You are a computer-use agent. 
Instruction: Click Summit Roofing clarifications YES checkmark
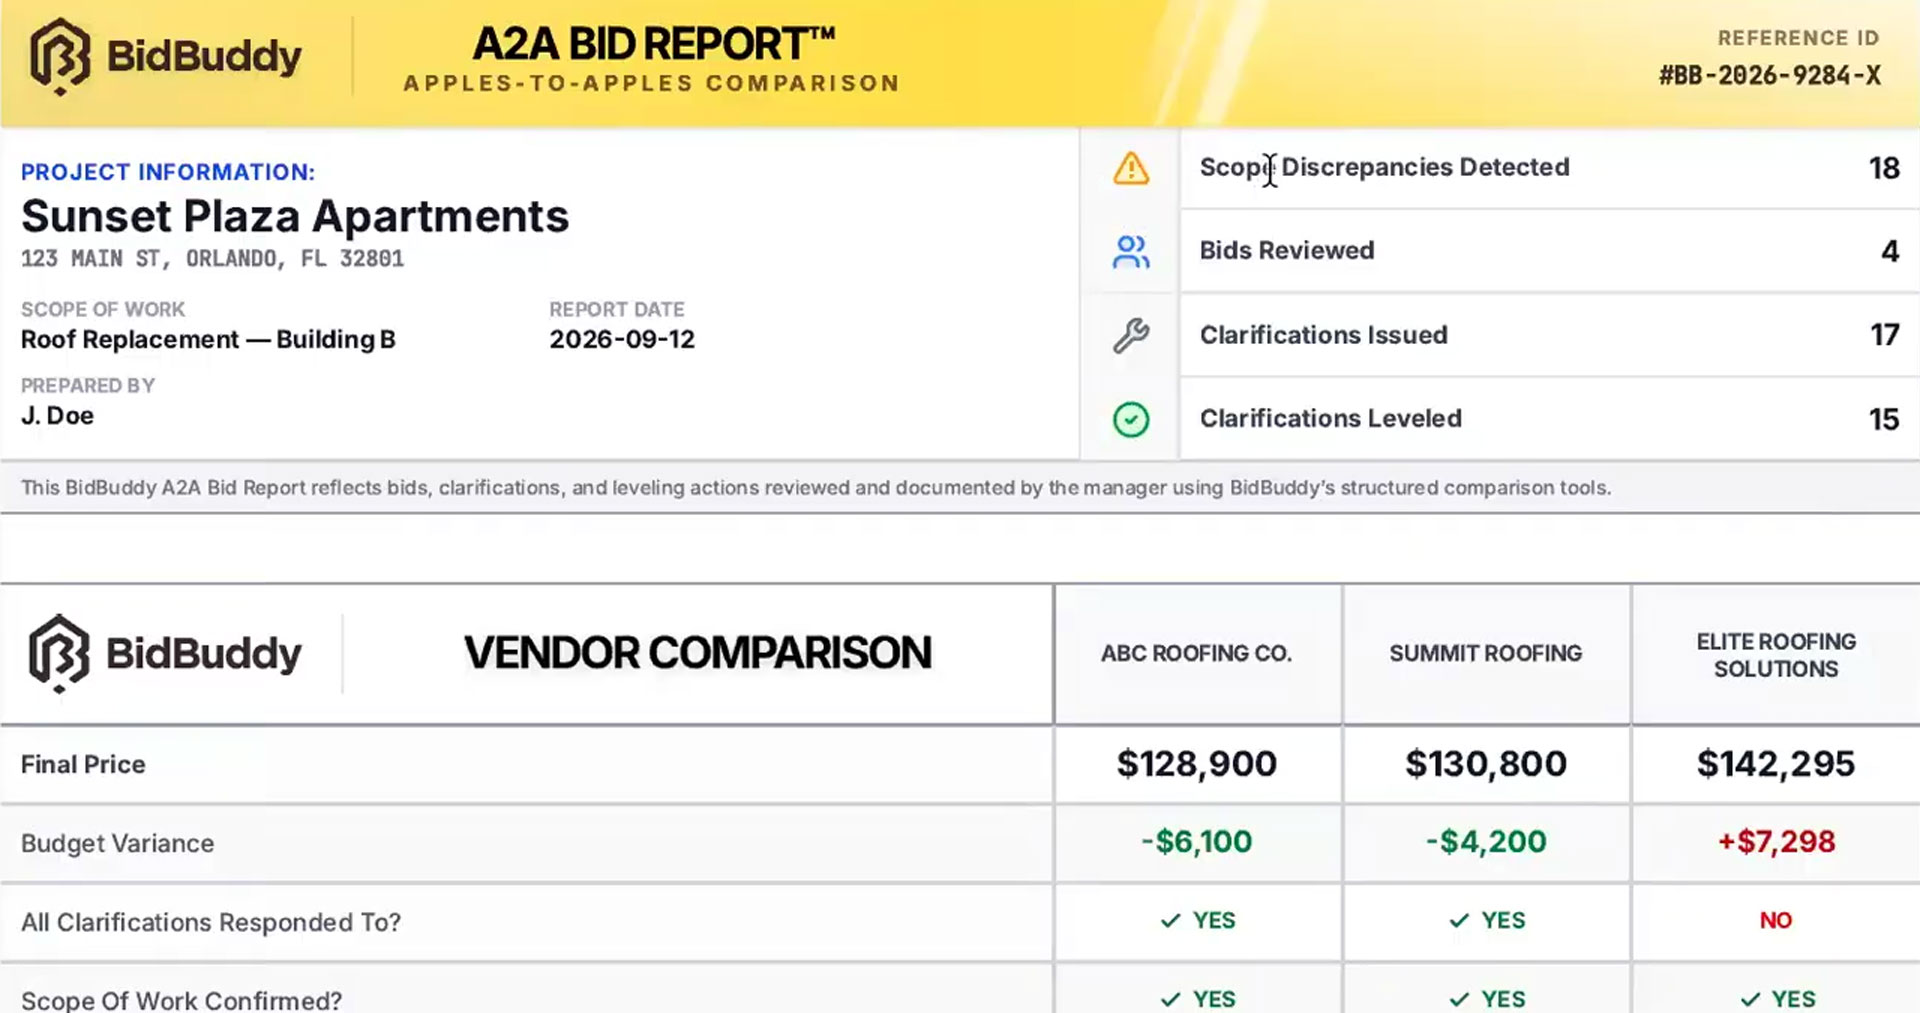coord(1459,920)
